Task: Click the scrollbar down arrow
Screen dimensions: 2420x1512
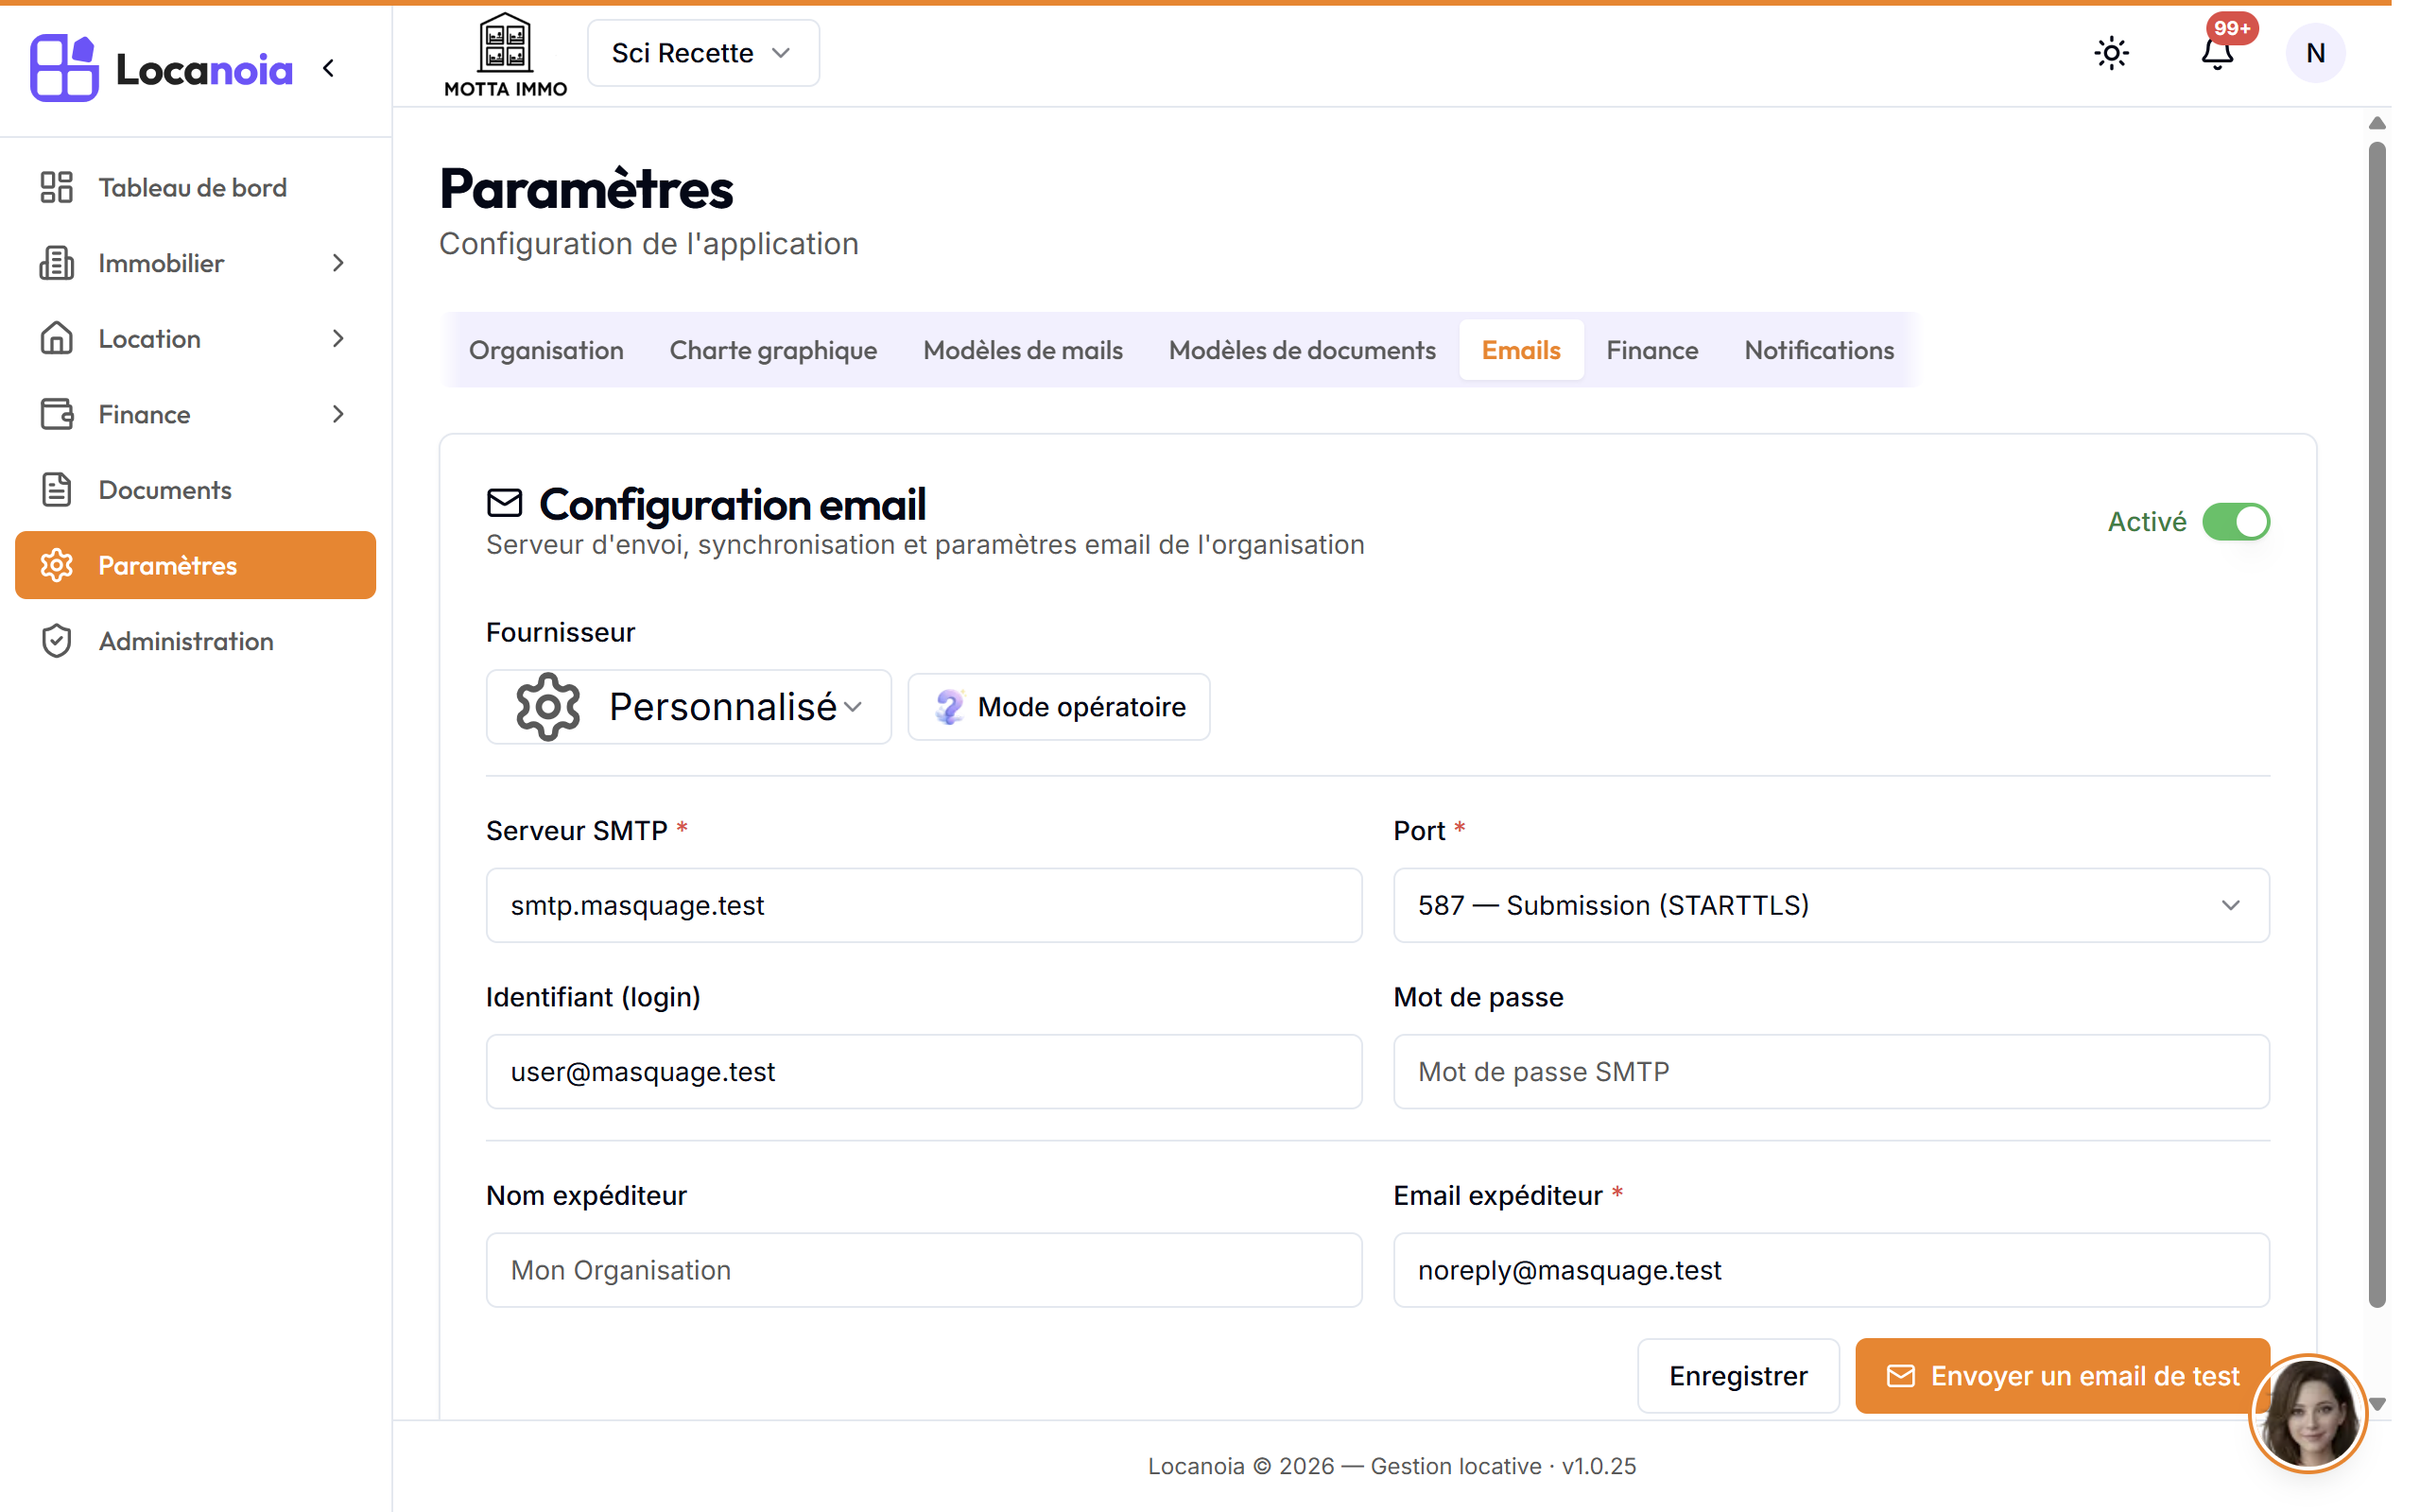Action: tap(2378, 1404)
